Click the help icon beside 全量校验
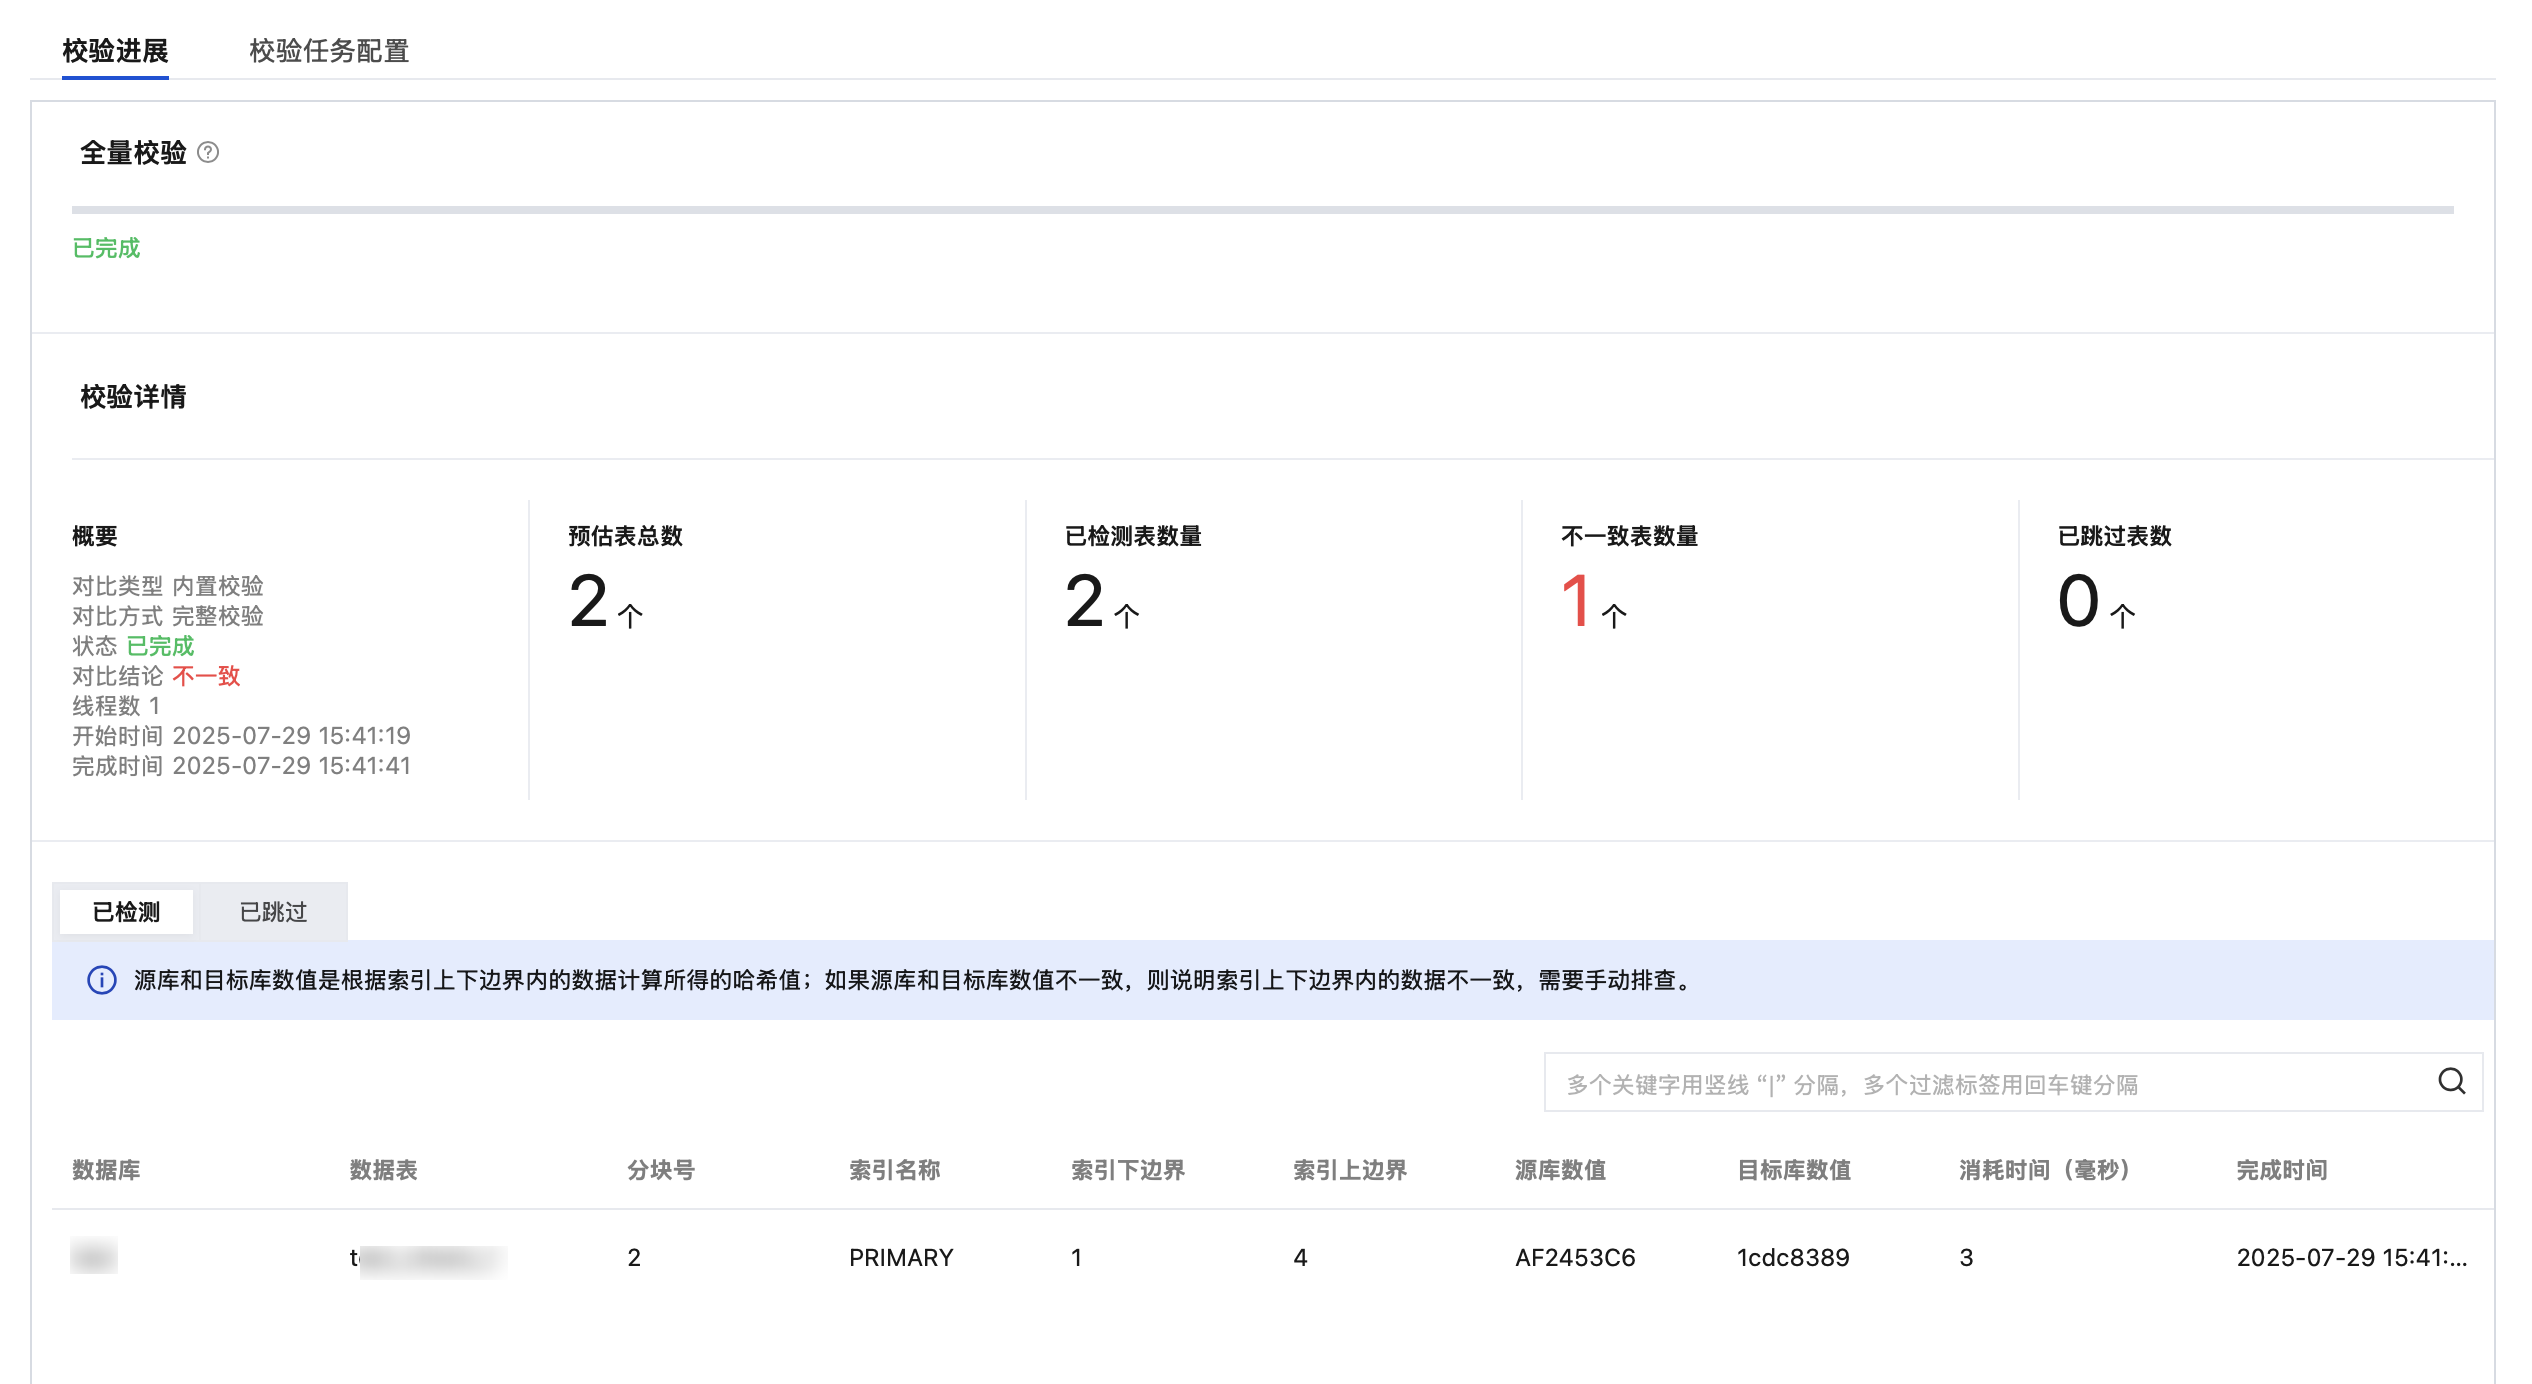The height and width of the screenshot is (1384, 2532). [208, 152]
